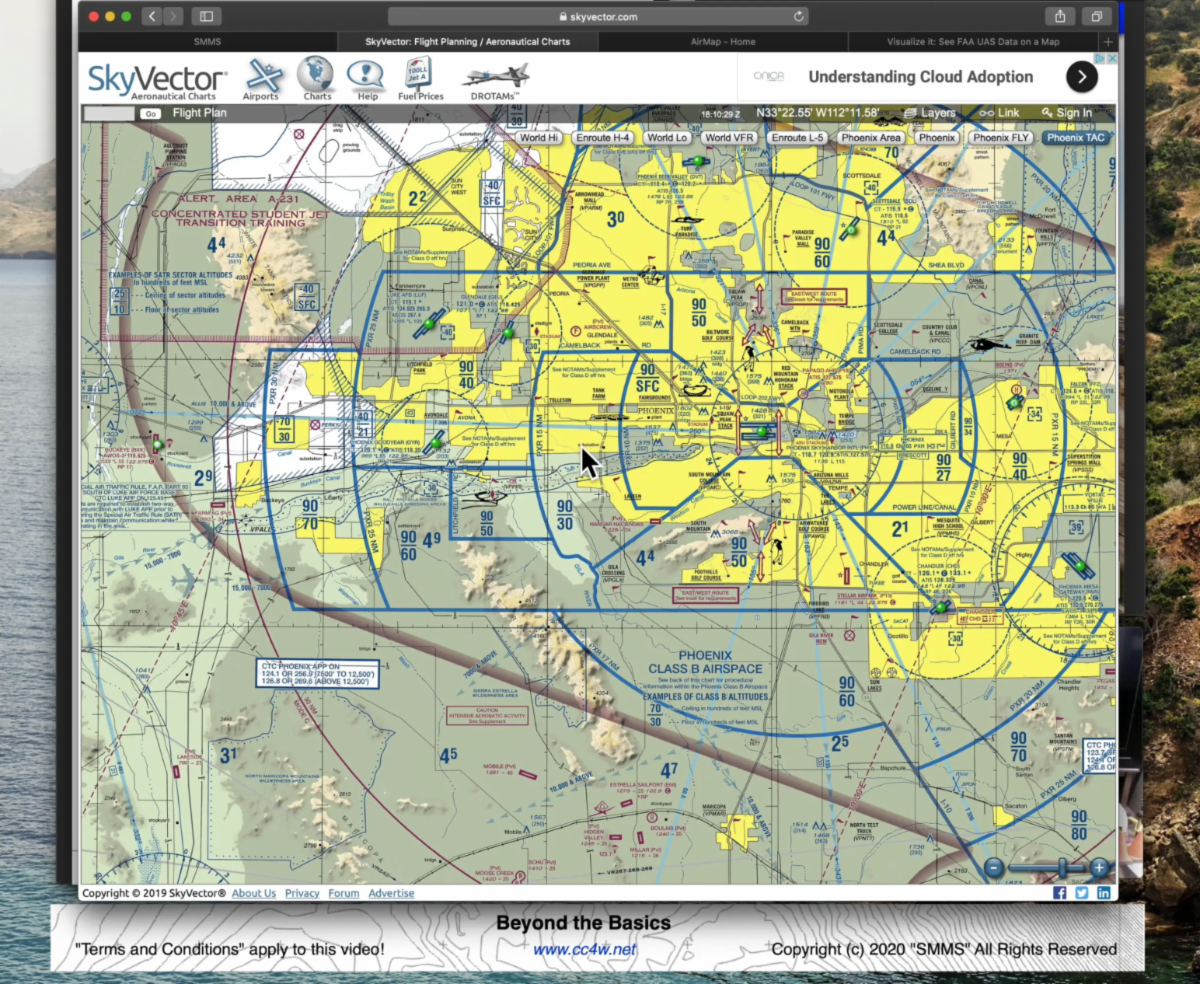This screenshot has height=984, width=1200.
Task: Switch to the Visualize it FAA UAS tab
Action: click(973, 42)
